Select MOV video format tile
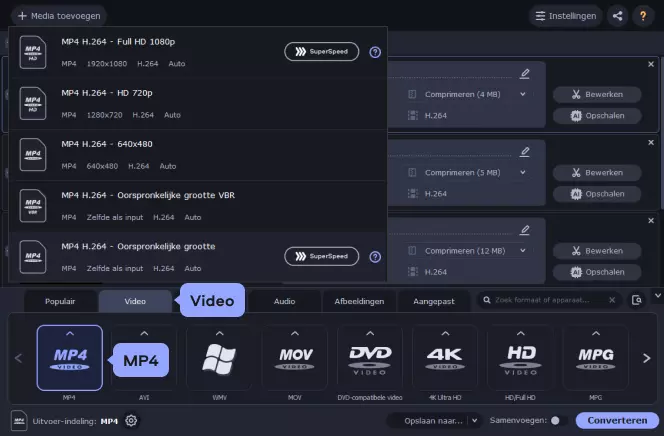This screenshot has width=664, height=436. (295, 358)
